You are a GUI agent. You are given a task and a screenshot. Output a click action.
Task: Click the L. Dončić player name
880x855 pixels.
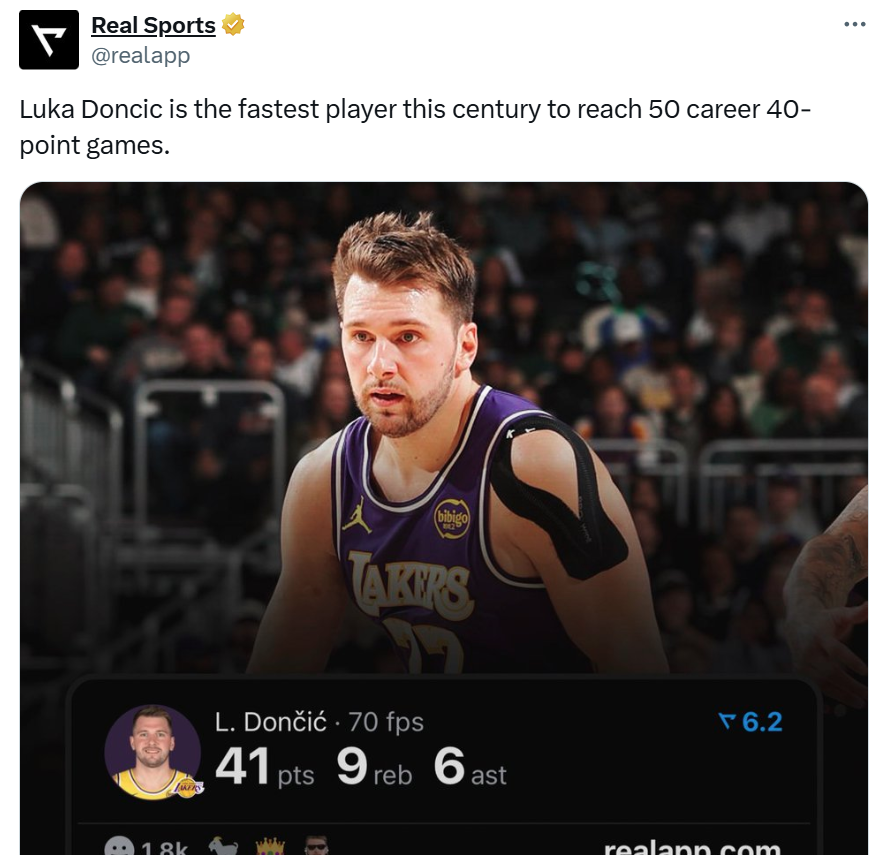271,722
